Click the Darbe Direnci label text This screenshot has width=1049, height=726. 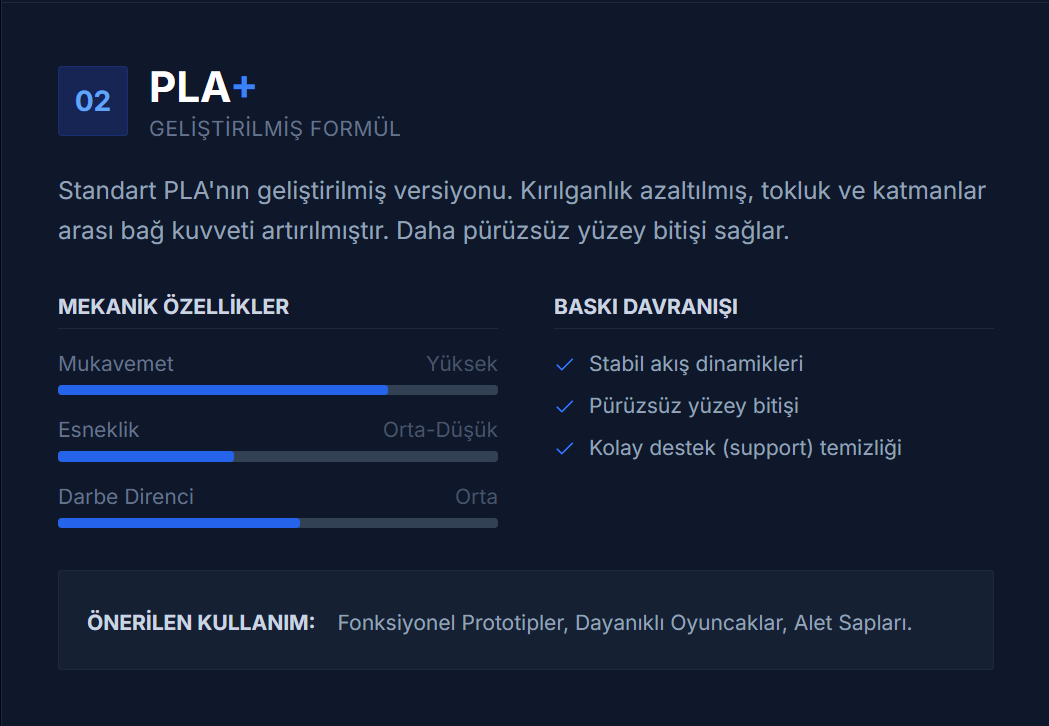click(126, 497)
